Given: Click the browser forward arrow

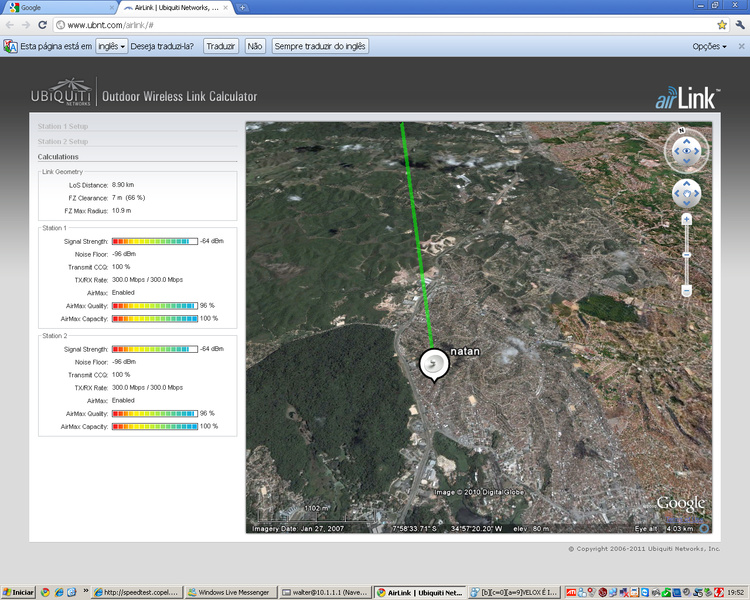Looking at the screenshot, I should [26, 25].
